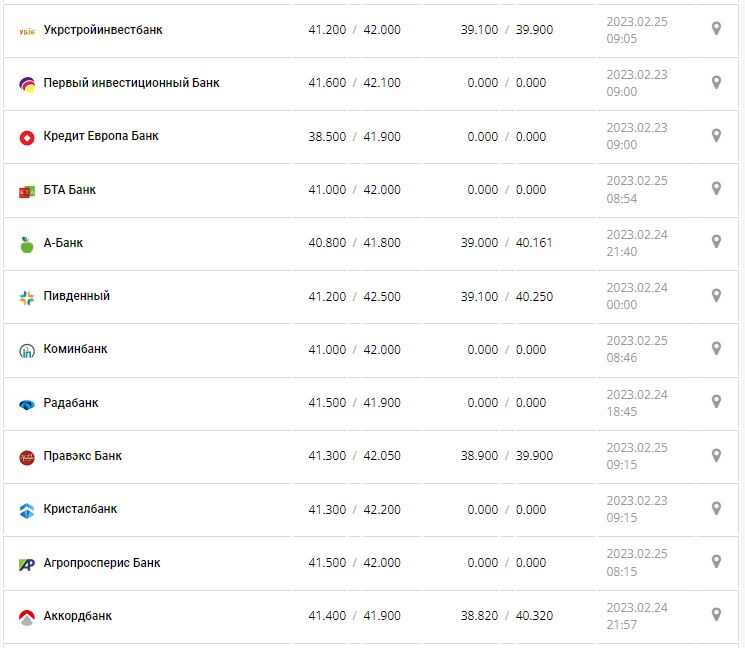Open the Агропросперис Банк link

(x=102, y=563)
